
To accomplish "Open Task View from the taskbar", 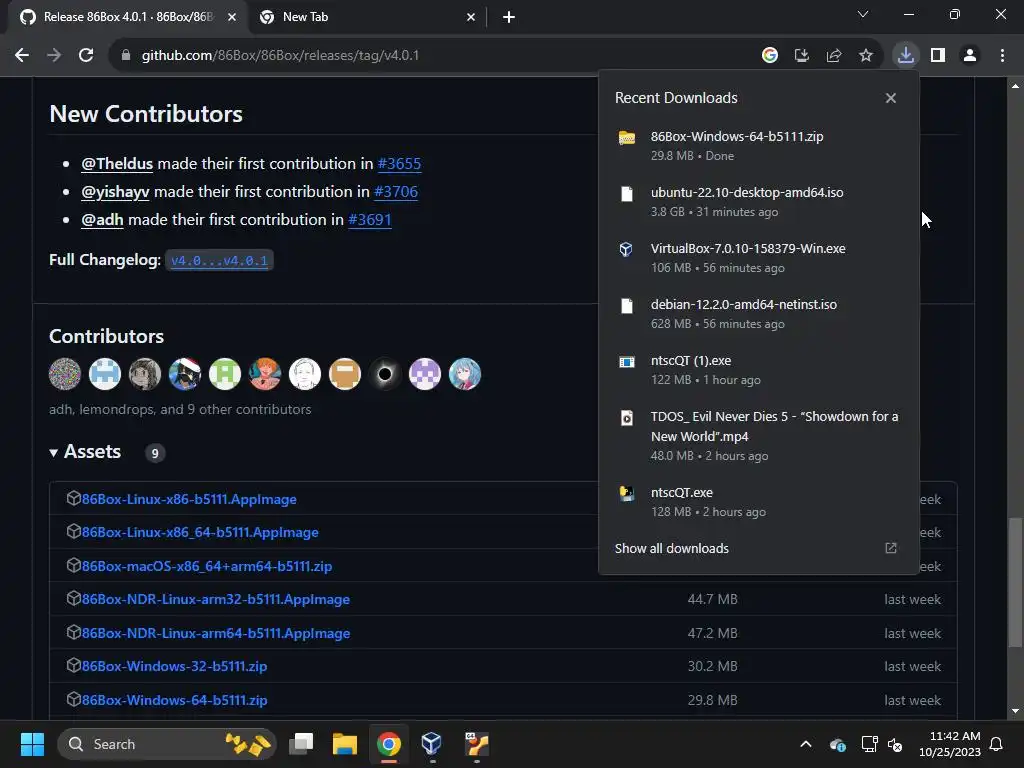I will point(302,744).
